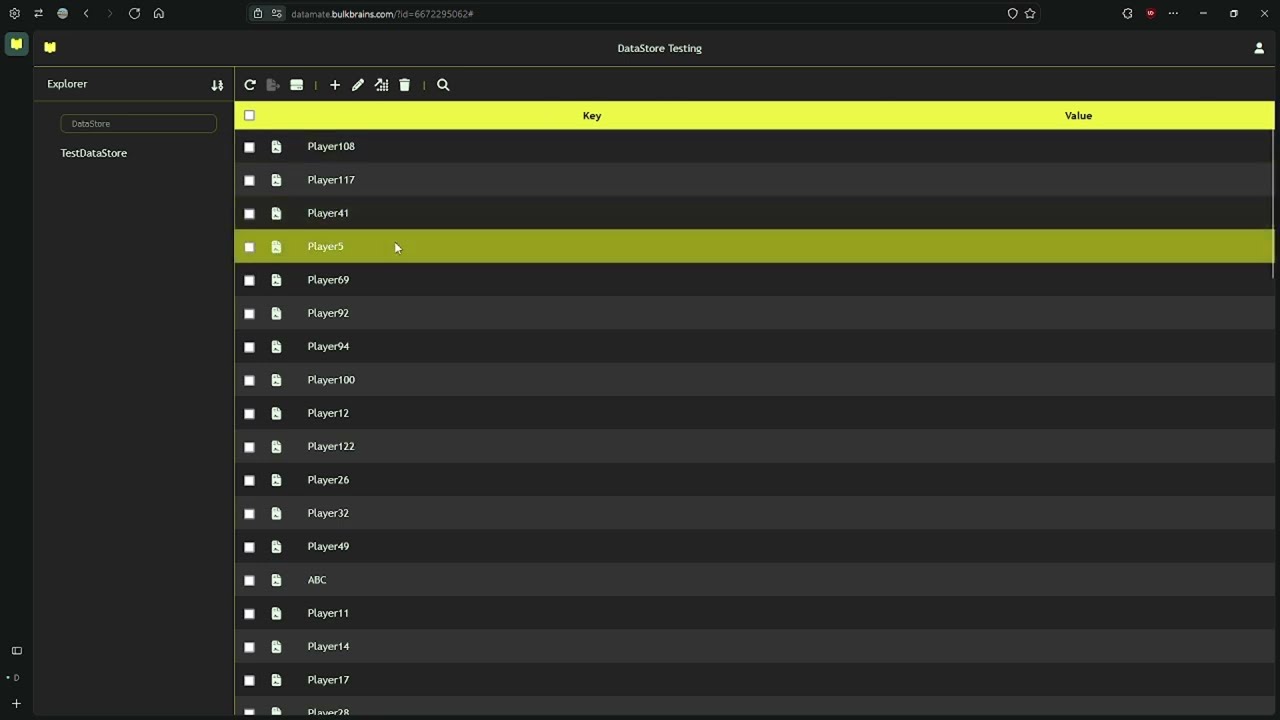Go back in browser history
The height and width of the screenshot is (720, 1280).
tap(86, 14)
